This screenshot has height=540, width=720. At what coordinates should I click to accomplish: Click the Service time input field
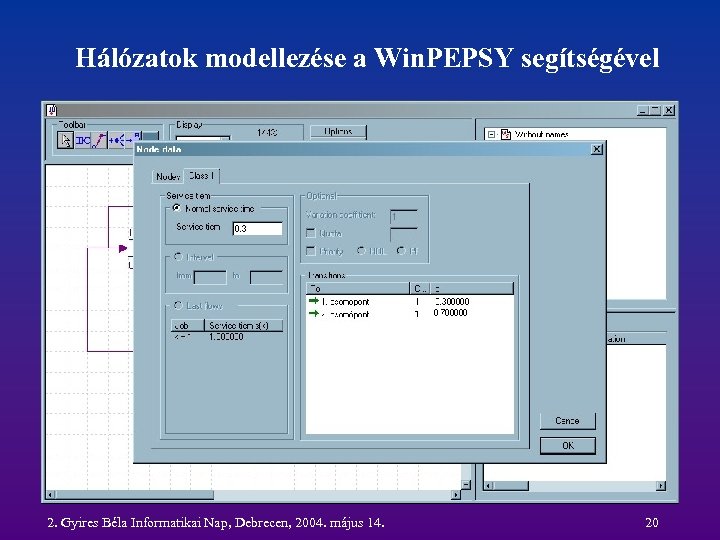(257, 229)
